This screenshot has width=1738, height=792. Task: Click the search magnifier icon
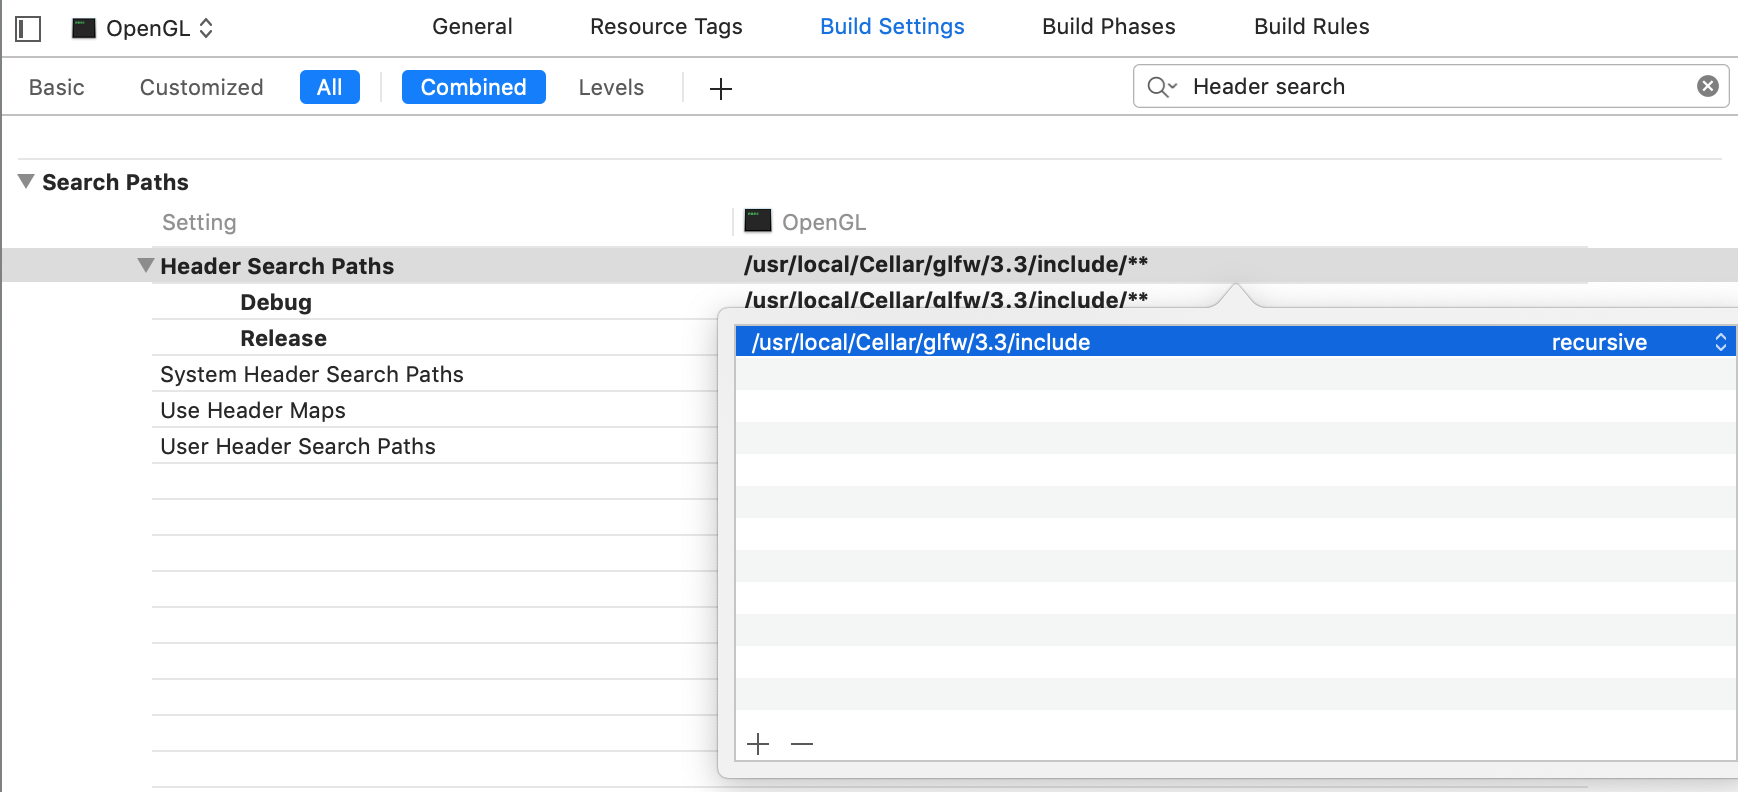pyautogui.click(x=1161, y=87)
